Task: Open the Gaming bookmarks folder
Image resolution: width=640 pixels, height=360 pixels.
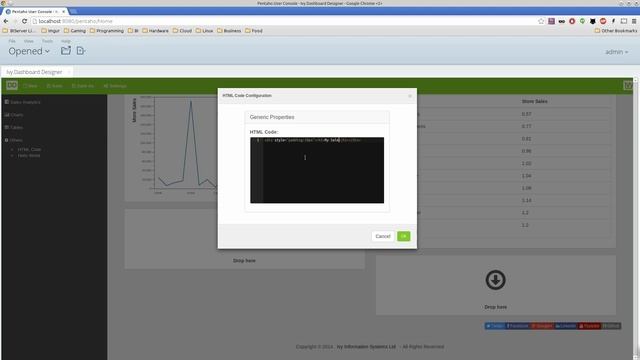Action: 75,31
